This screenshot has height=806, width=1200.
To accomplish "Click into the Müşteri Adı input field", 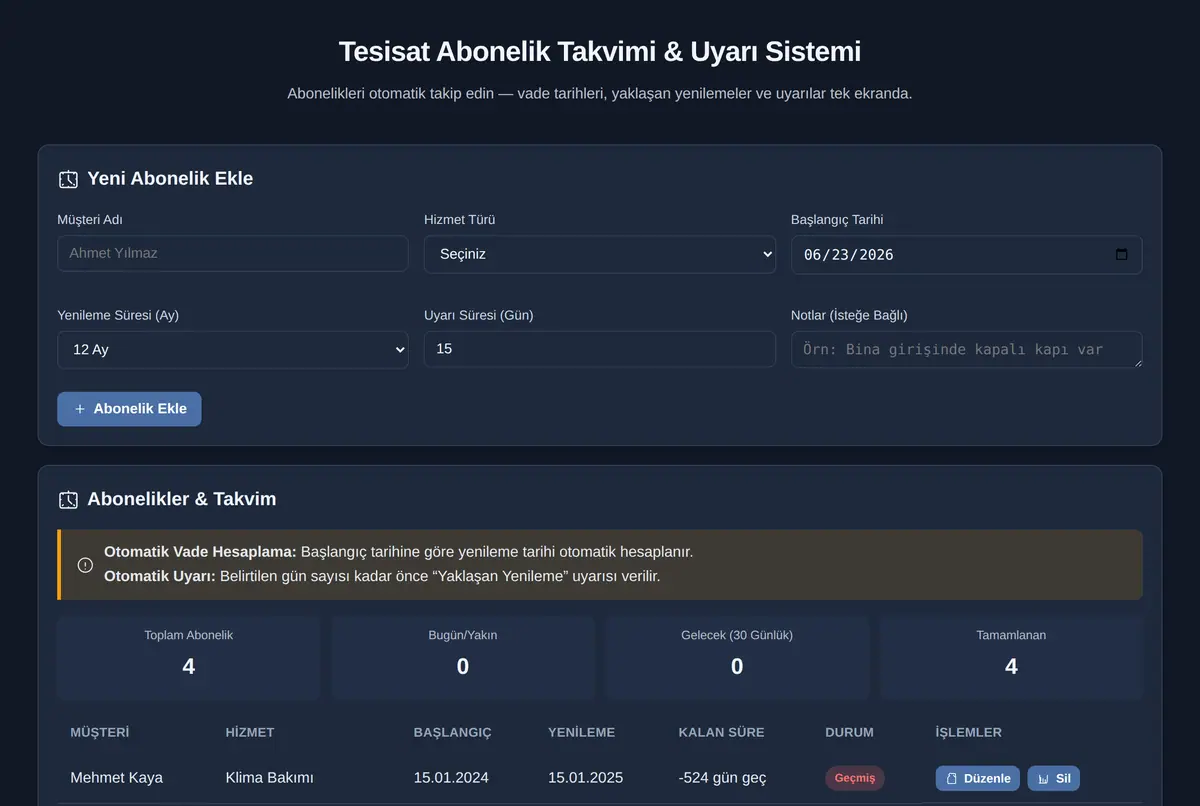I will coord(233,253).
